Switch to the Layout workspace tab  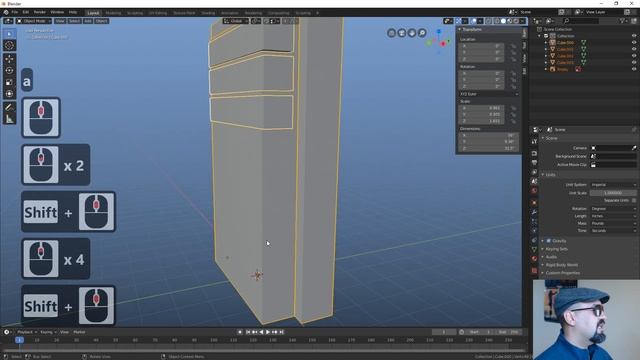93,13
